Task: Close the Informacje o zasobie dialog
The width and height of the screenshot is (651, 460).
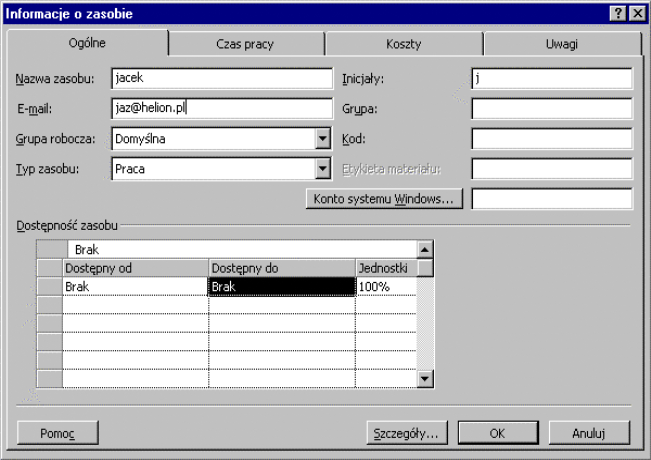Action: tap(637, 13)
